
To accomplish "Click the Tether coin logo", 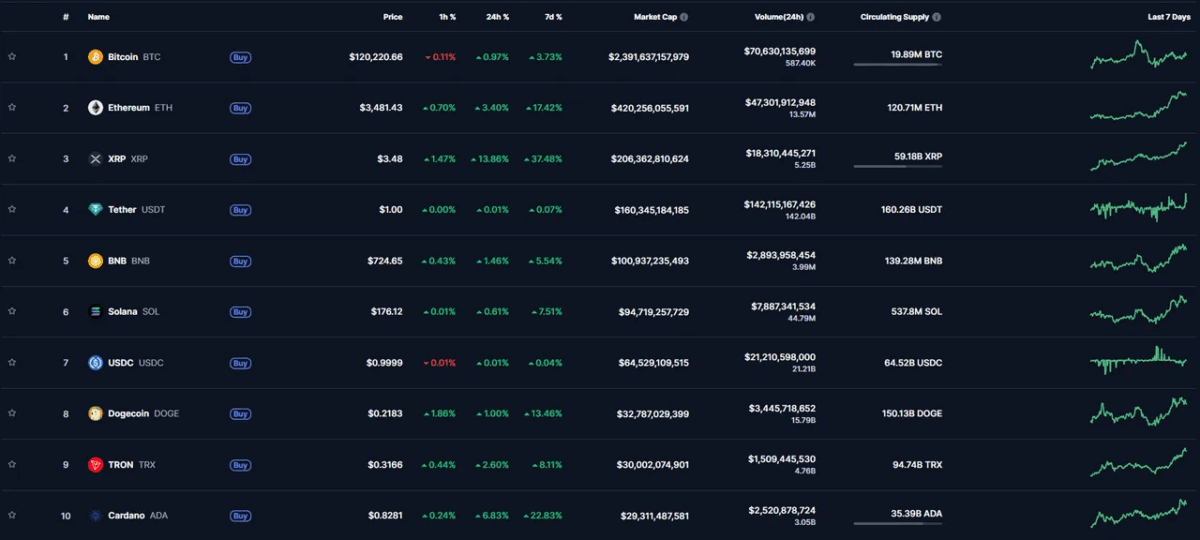I will tap(96, 210).
